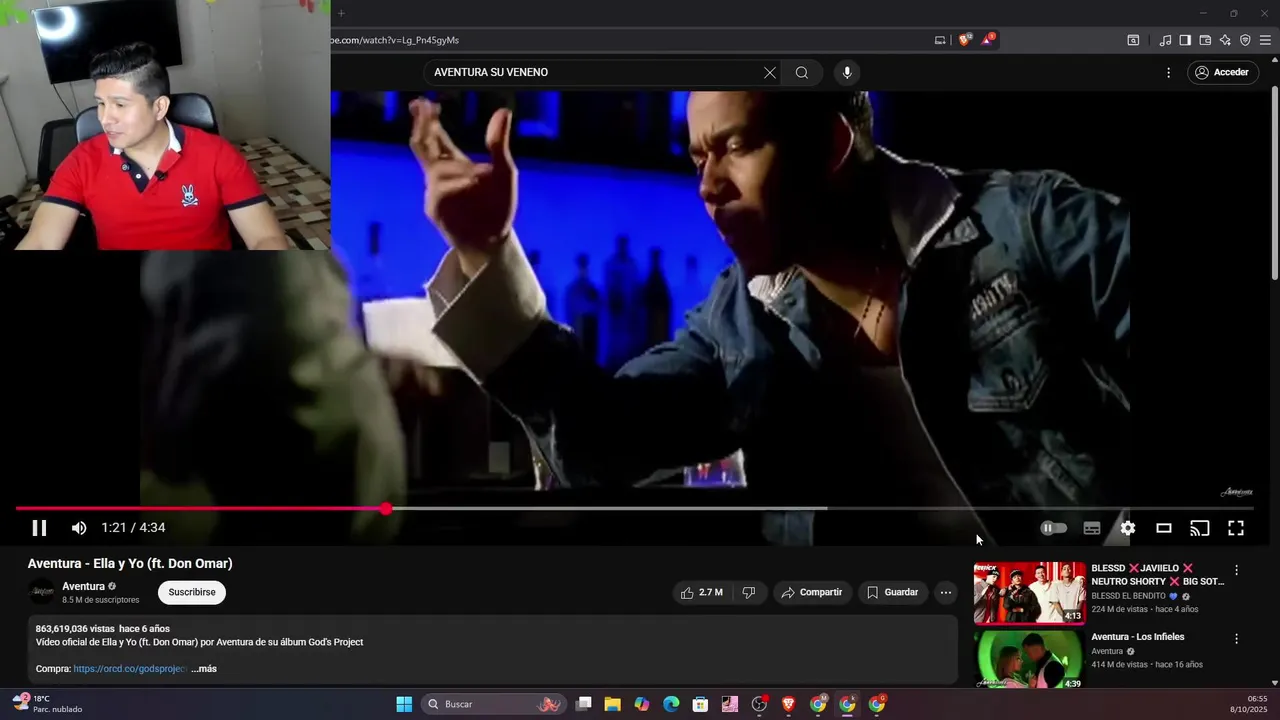Like the video (2.7 M)
Viewport: 1280px width, 720px height.
coord(702,592)
